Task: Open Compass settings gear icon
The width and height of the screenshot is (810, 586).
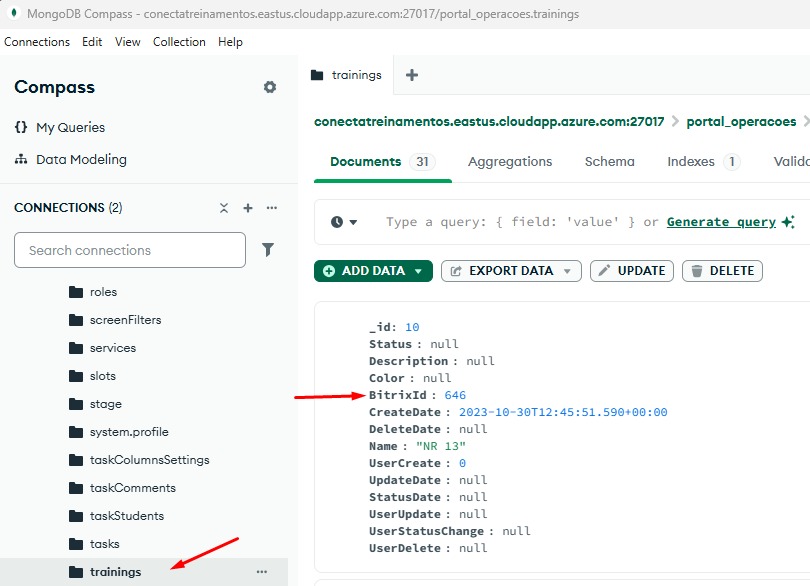Action: (270, 87)
